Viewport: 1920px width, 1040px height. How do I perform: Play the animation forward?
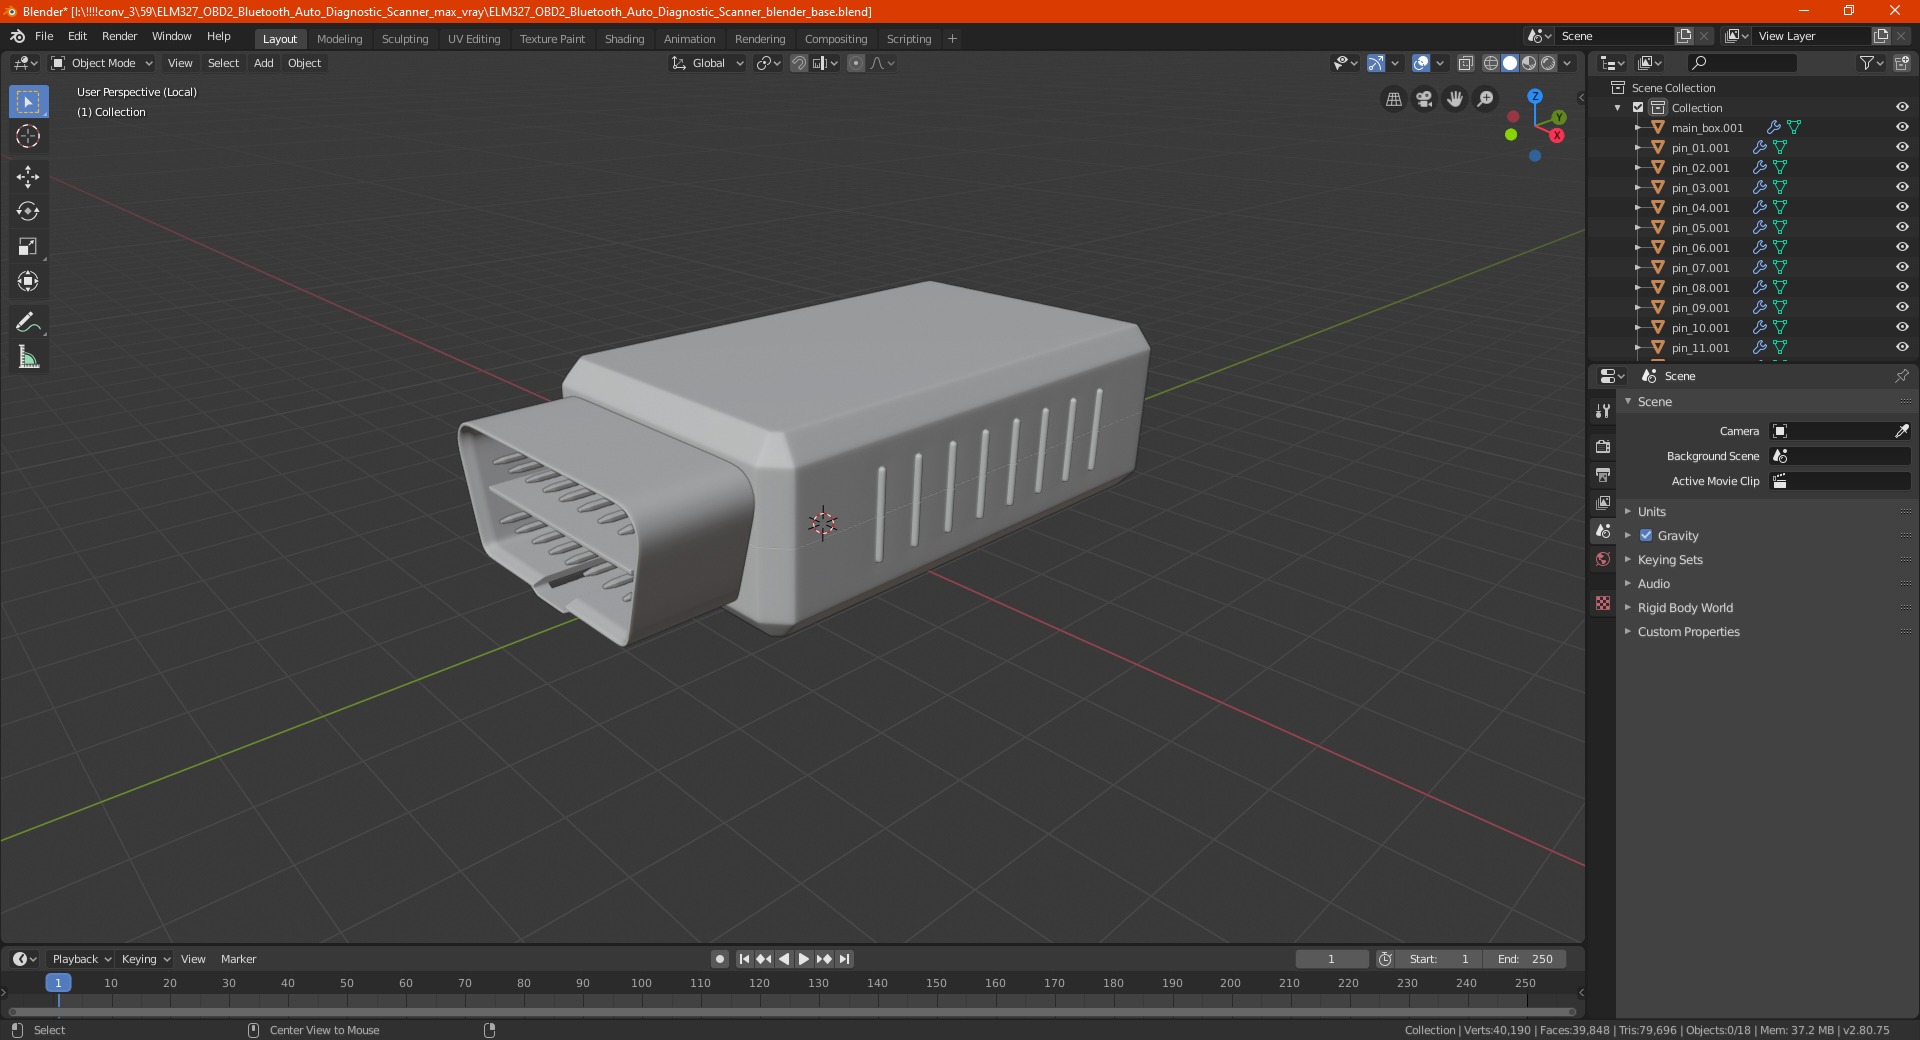(804, 959)
